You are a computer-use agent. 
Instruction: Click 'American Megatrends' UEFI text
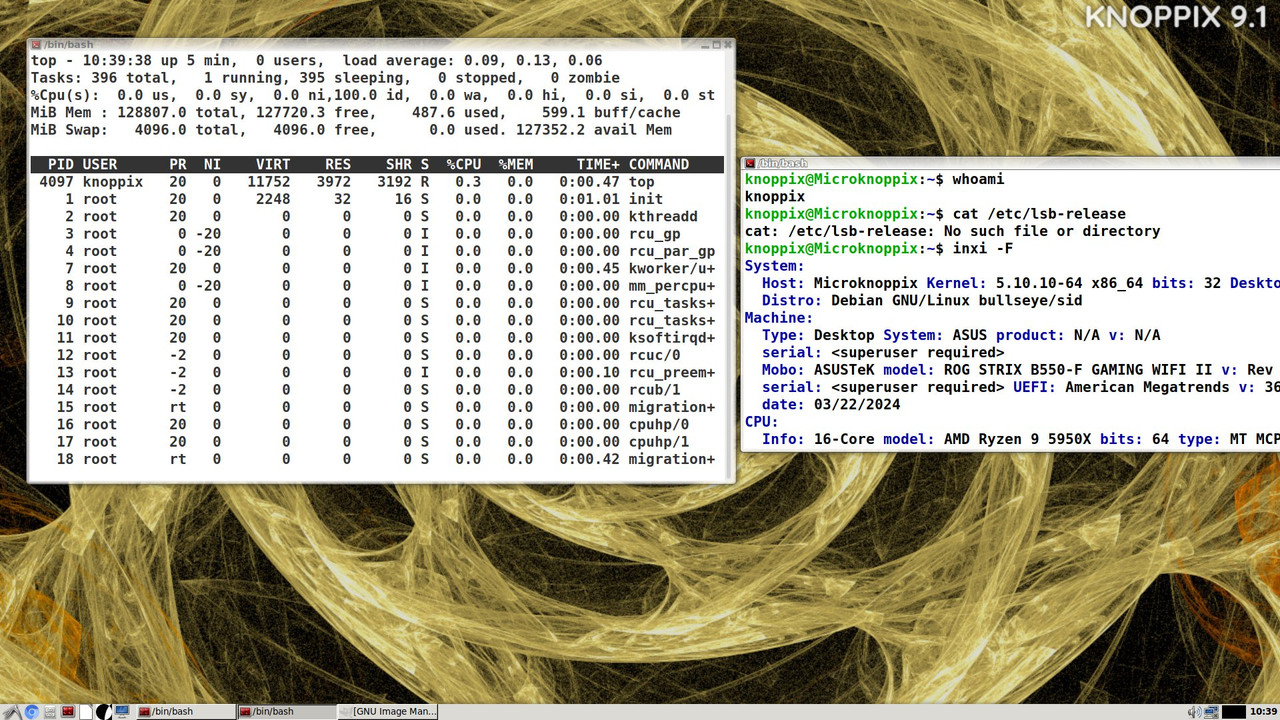pyautogui.click(x=1147, y=388)
